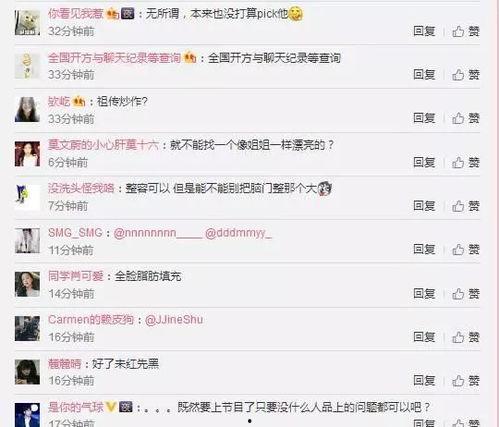The image size is (499, 427).
Task: Click the crown badge beside 软屹
Action: pyautogui.click(x=79, y=101)
